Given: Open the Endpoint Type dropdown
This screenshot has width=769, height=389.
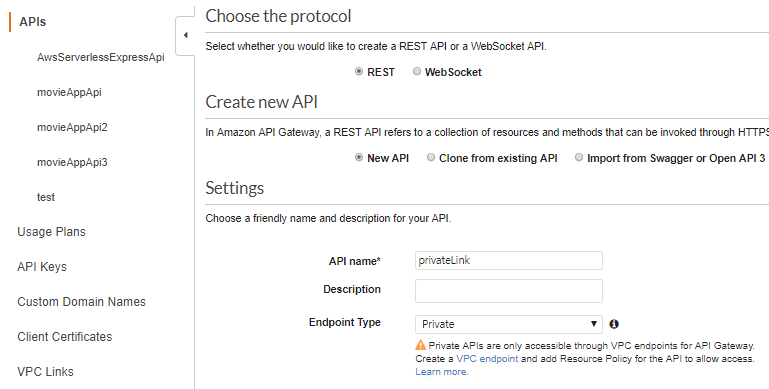Looking at the screenshot, I should click(x=509, y=324).
